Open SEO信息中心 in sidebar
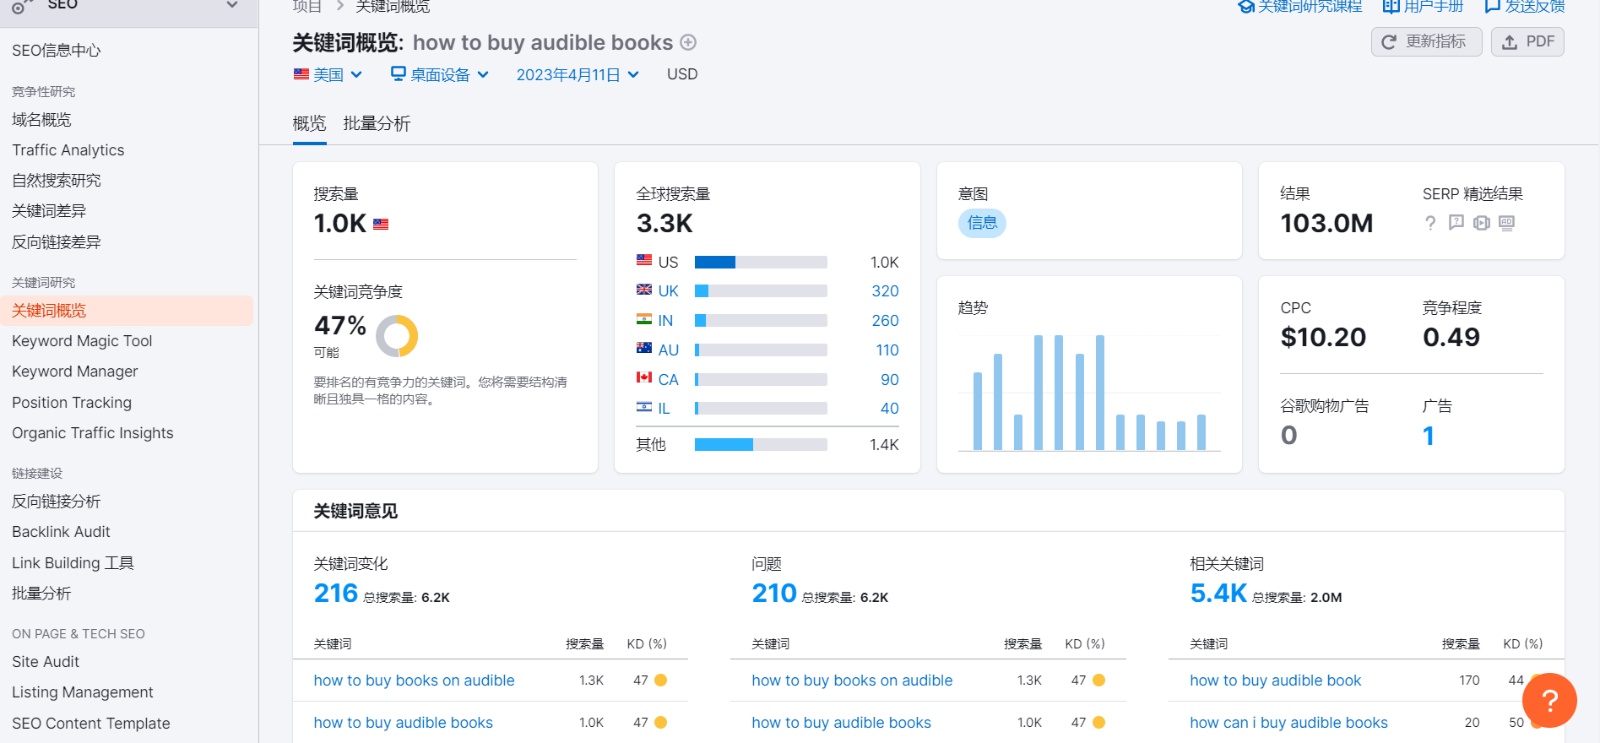This screenshot has height=743, width=1600. point(56,50)
